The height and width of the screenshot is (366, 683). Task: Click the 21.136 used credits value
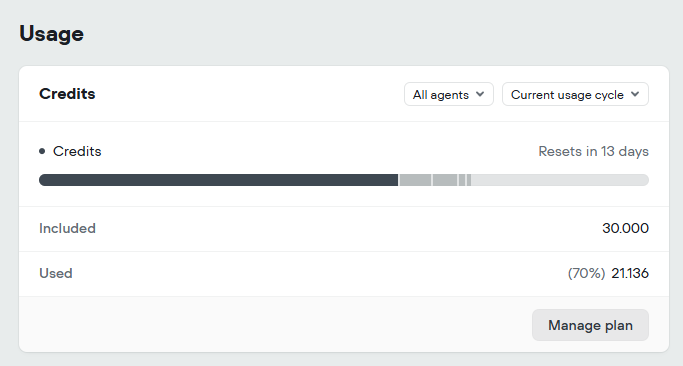(630, 273)
